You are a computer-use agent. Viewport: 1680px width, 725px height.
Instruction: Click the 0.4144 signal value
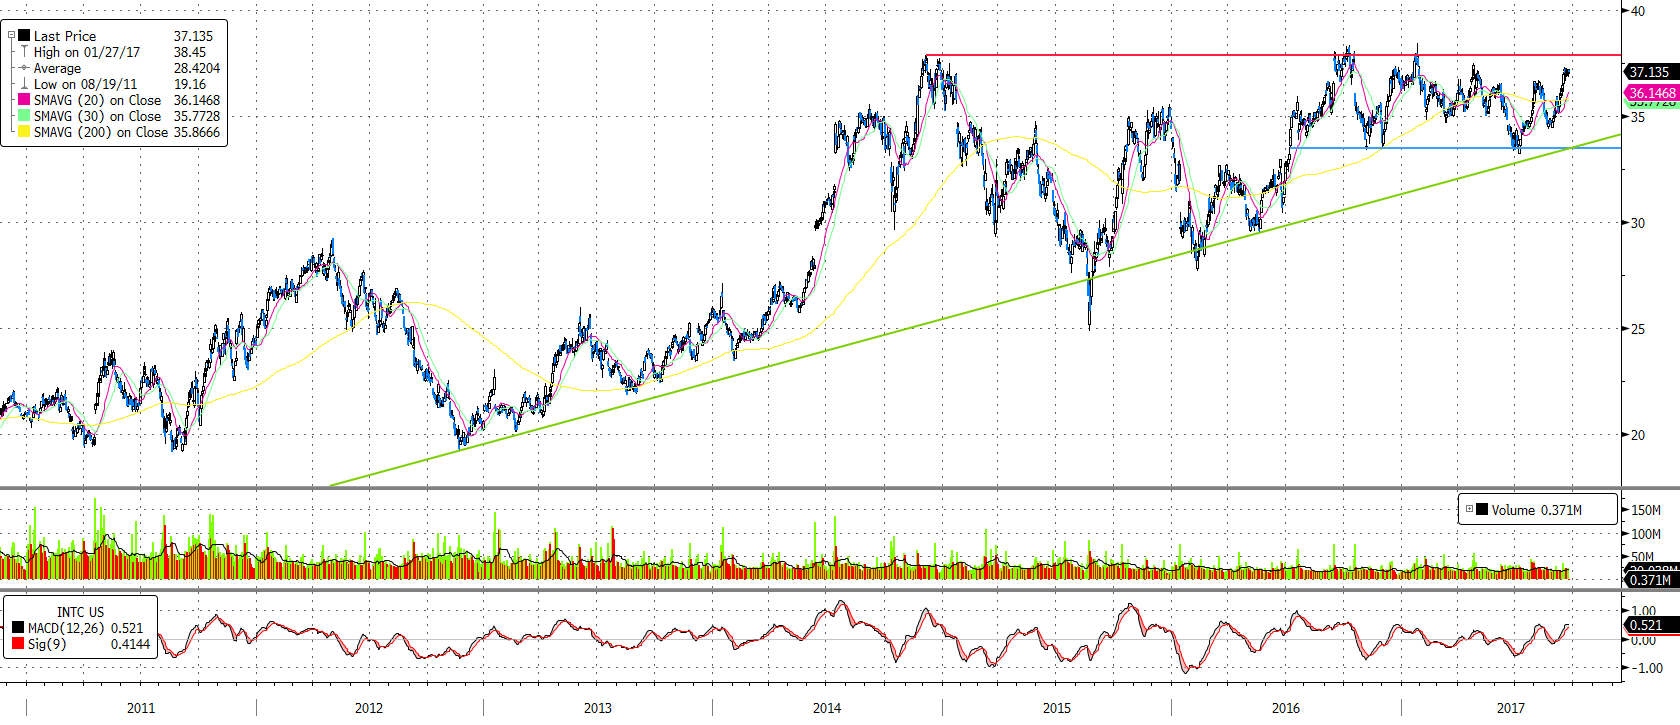pos(130,644)
